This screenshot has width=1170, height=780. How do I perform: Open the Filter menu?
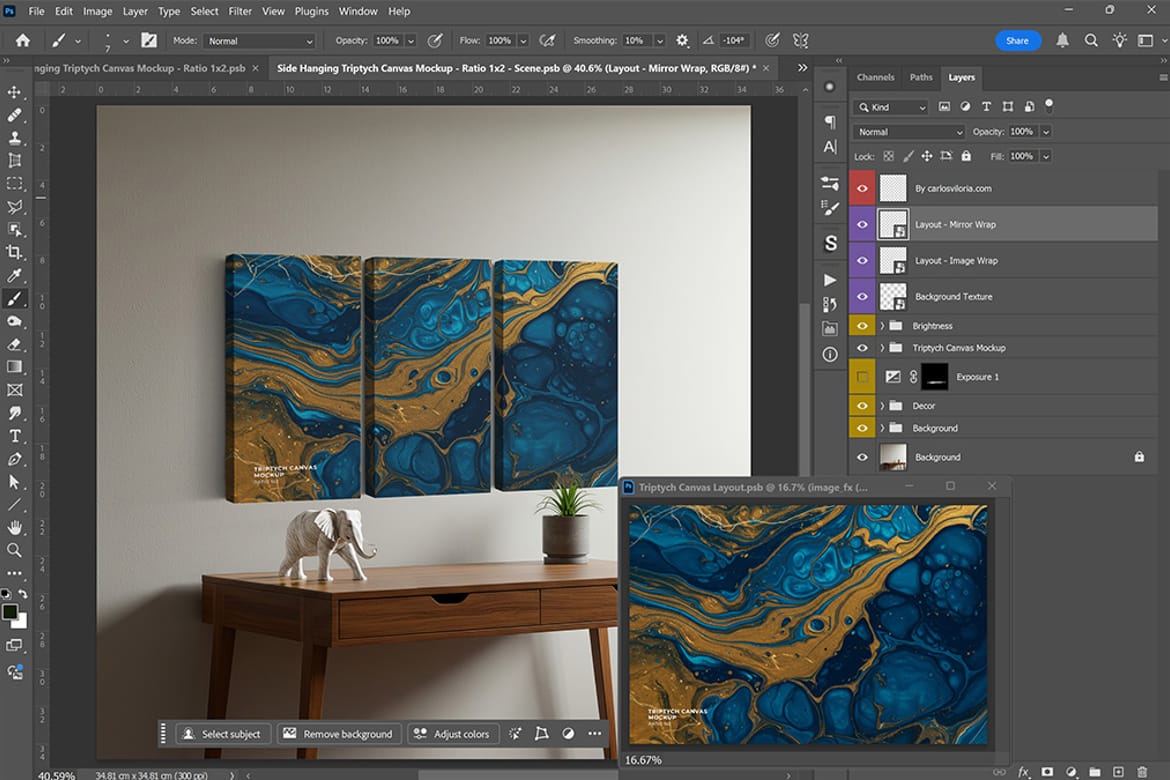pyautogui.click(x=240, y=11)
